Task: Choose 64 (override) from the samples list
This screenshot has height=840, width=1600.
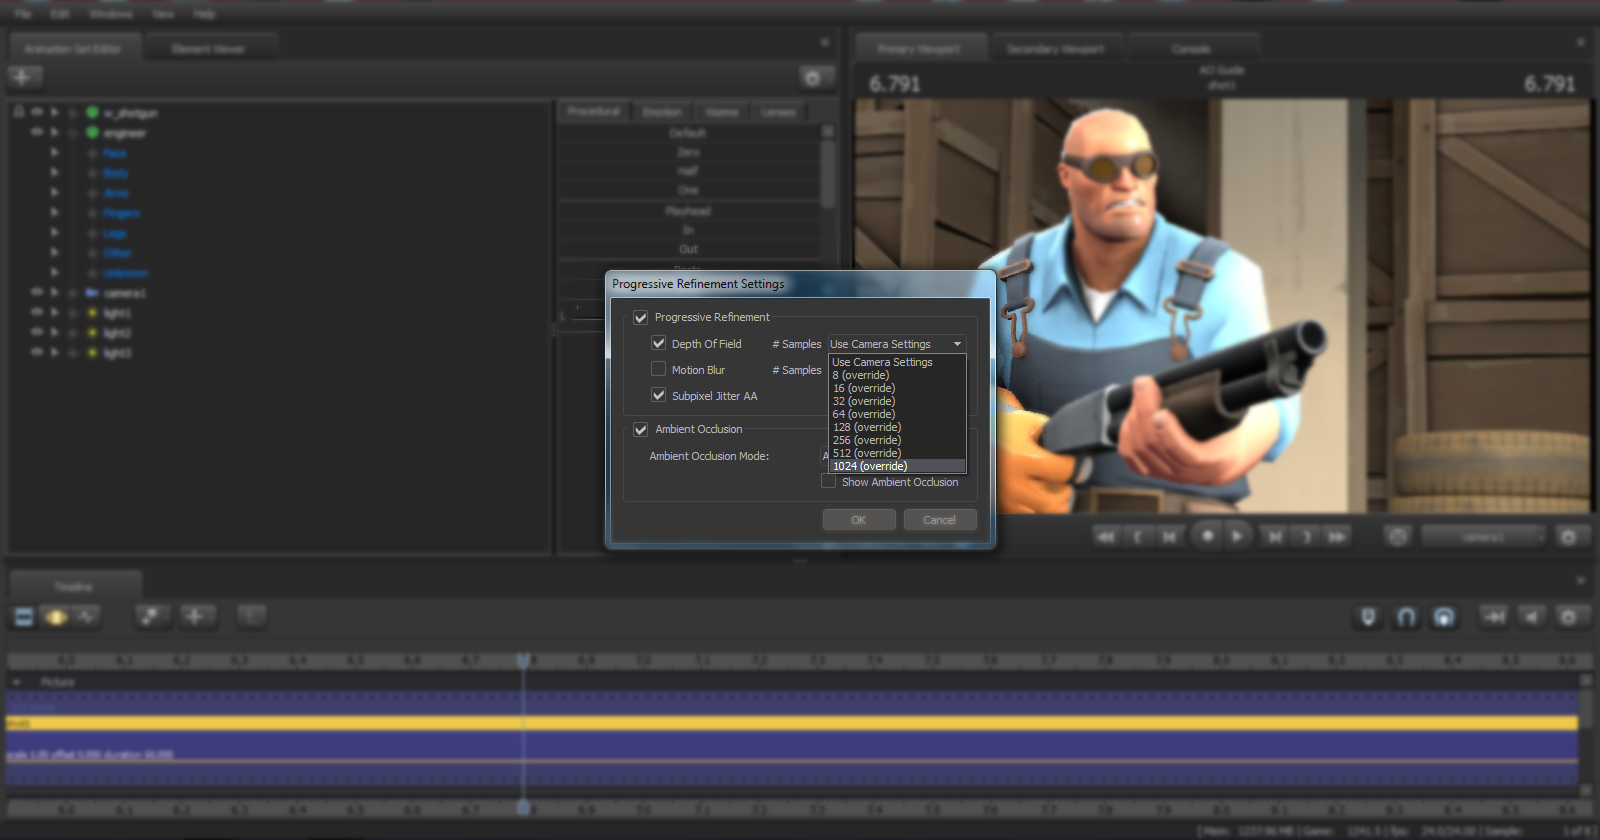Action: [897, 414]
